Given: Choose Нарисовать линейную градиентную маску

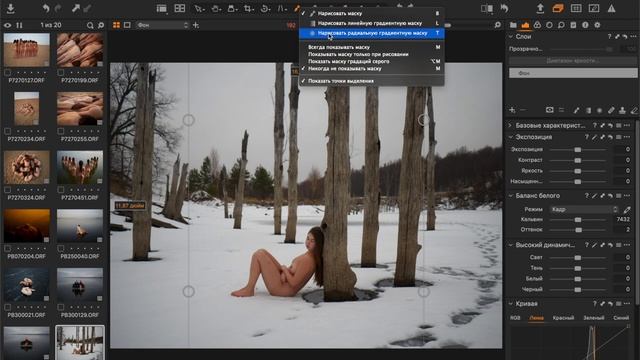Looking at the screenshot, I should click(x=372, y=23).
